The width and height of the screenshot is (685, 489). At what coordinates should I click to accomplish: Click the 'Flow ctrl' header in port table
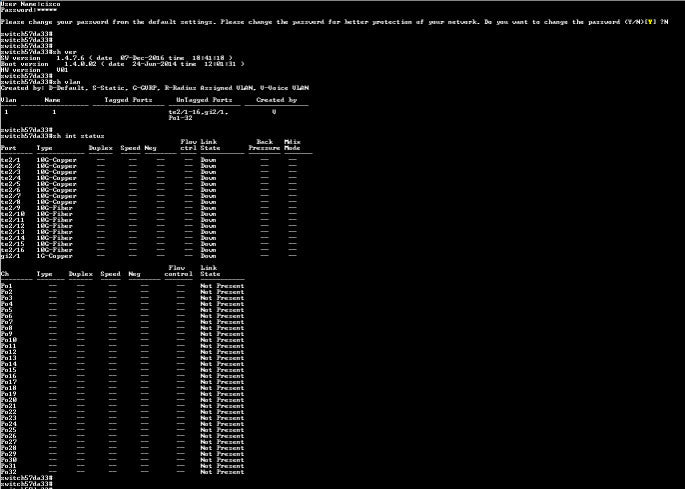(188, 145)
